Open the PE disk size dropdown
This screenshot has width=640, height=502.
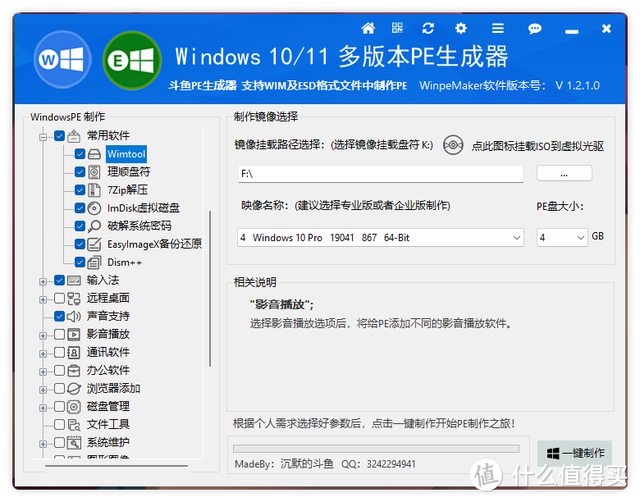(x=562, y=238)
